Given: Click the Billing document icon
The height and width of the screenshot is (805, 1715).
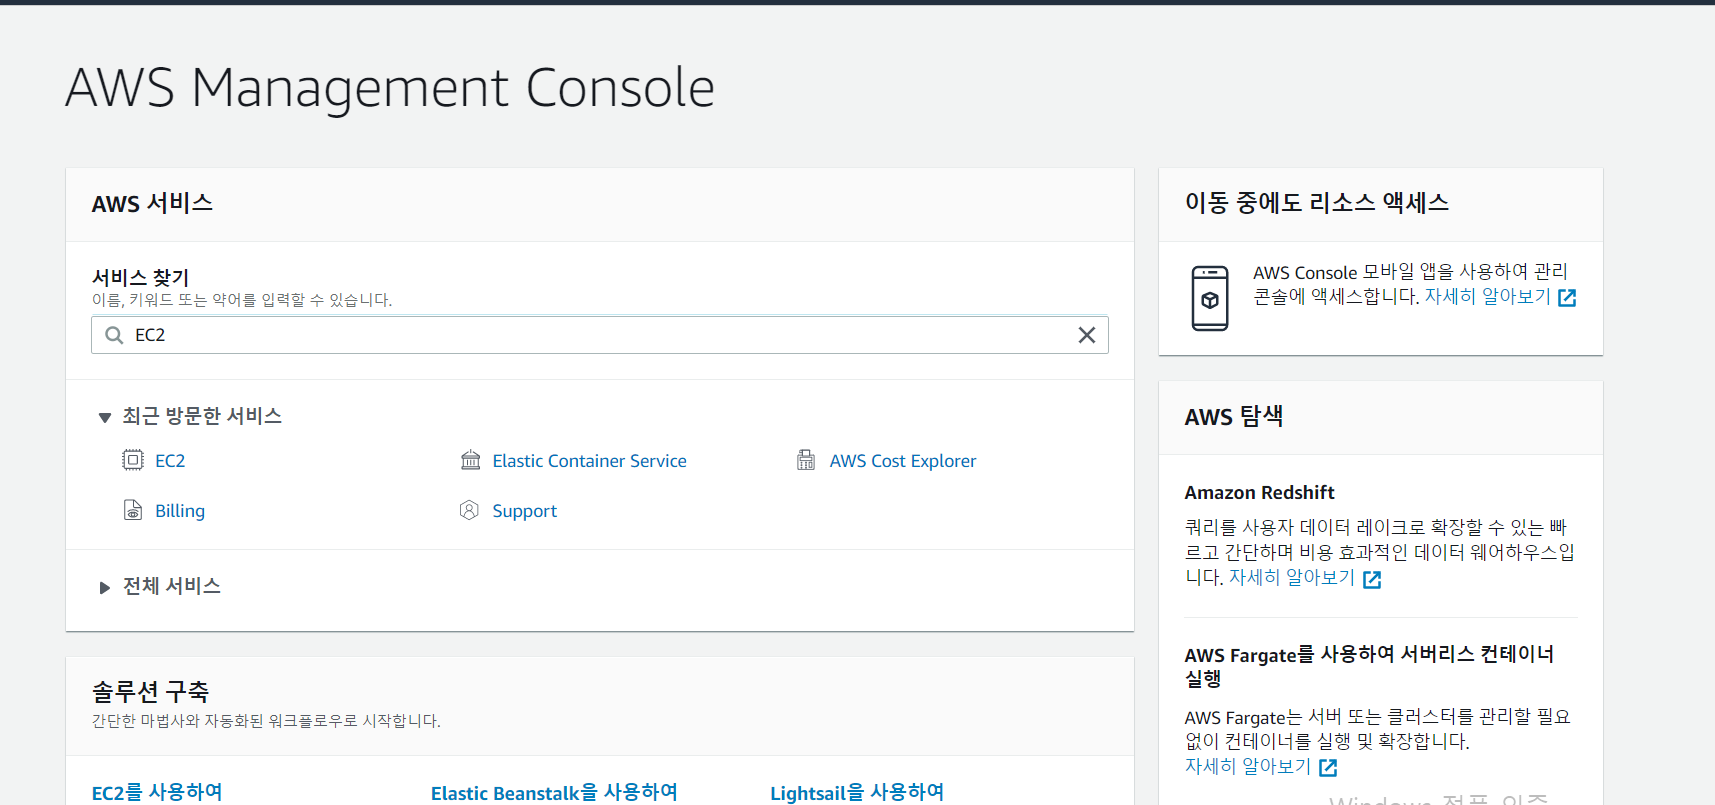Looking at the screenshot, I should (x=133, y=510).
